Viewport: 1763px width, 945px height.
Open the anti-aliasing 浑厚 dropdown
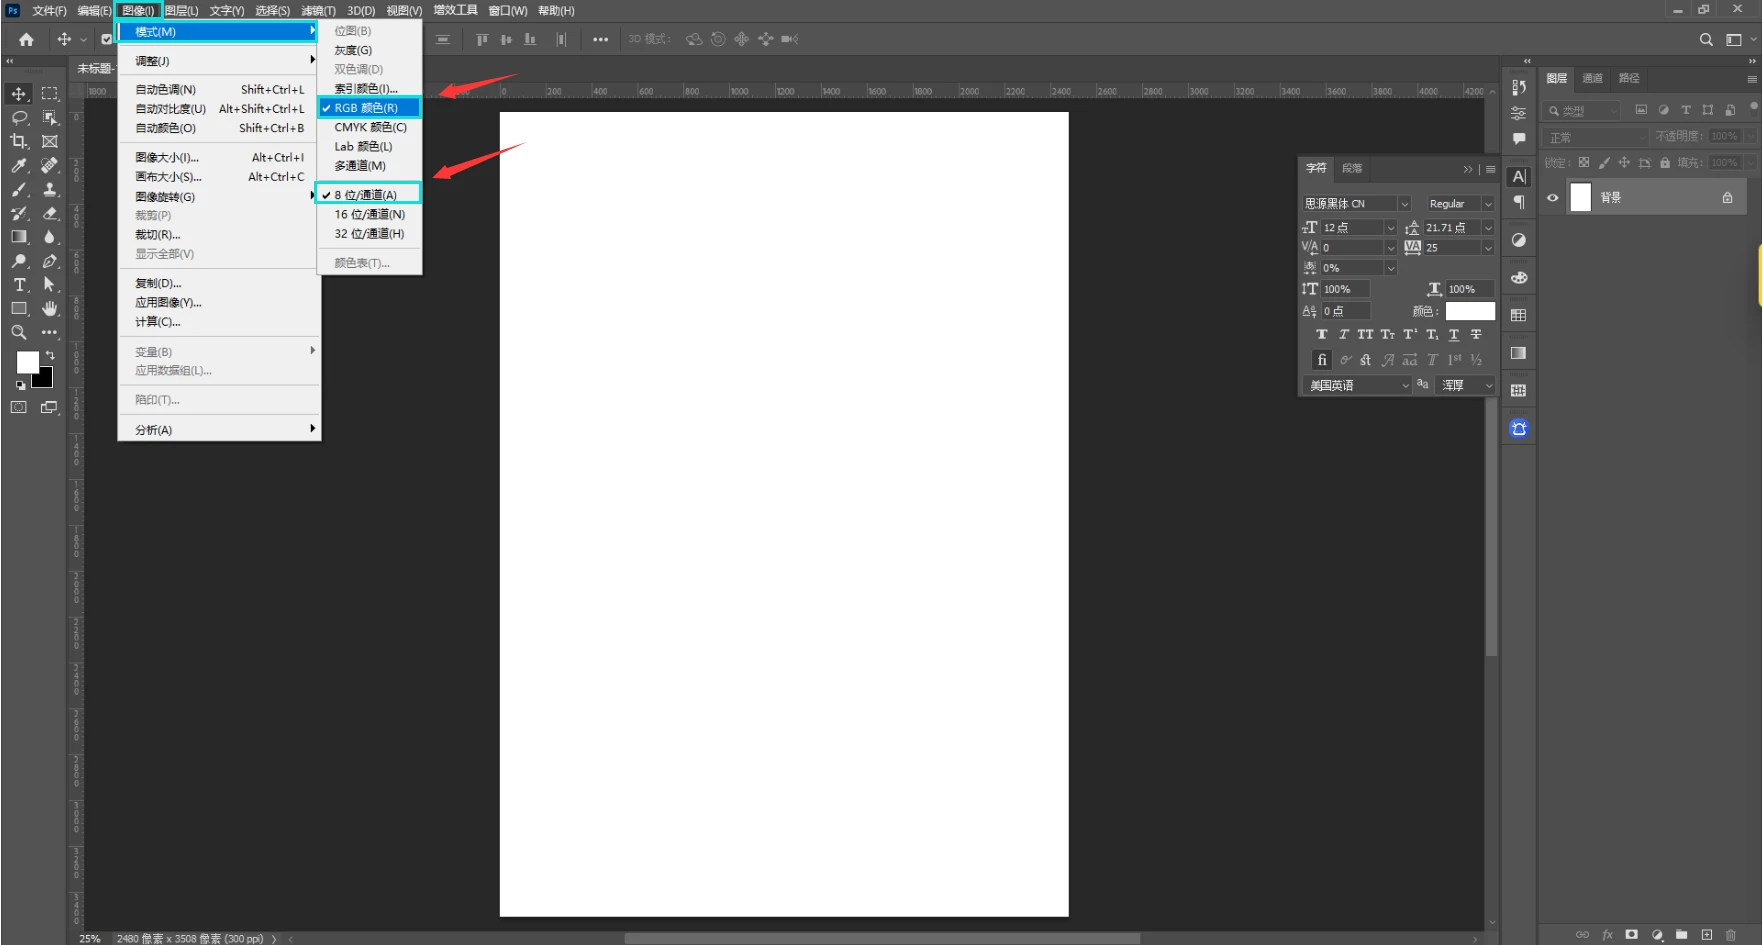(1466, 386)
